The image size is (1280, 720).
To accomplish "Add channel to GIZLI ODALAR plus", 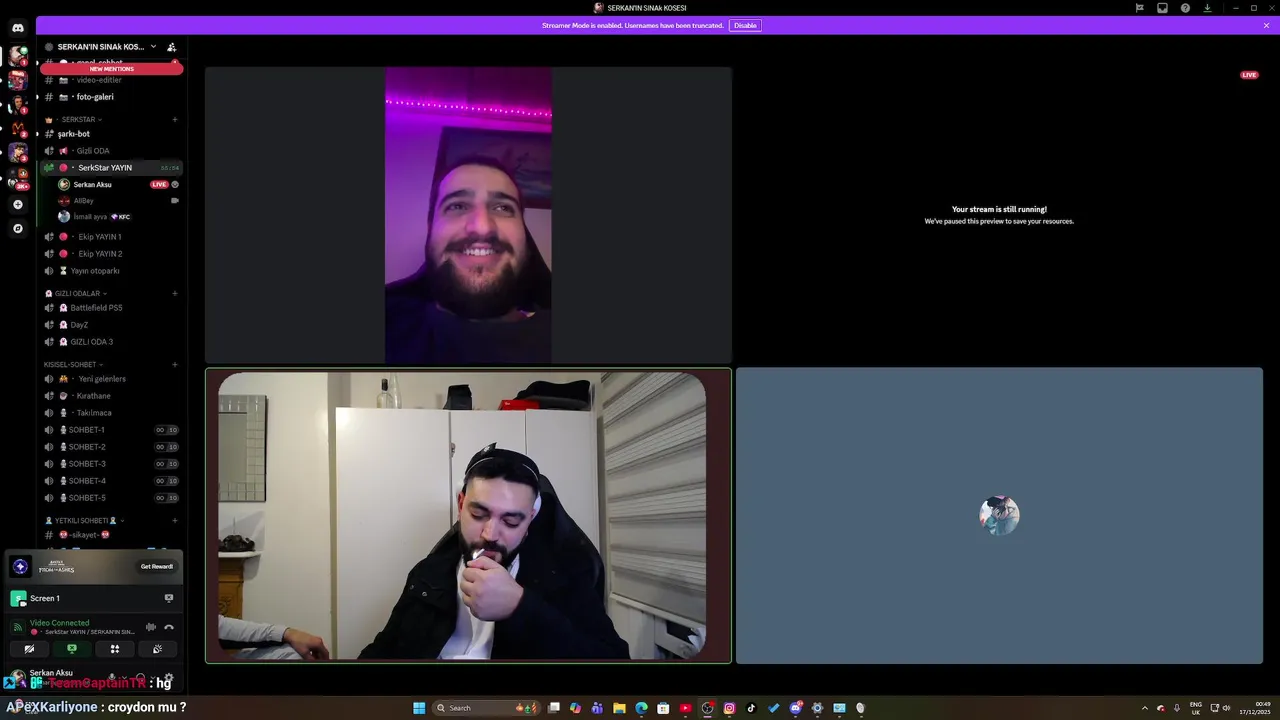I will click(x=175, y=294).
